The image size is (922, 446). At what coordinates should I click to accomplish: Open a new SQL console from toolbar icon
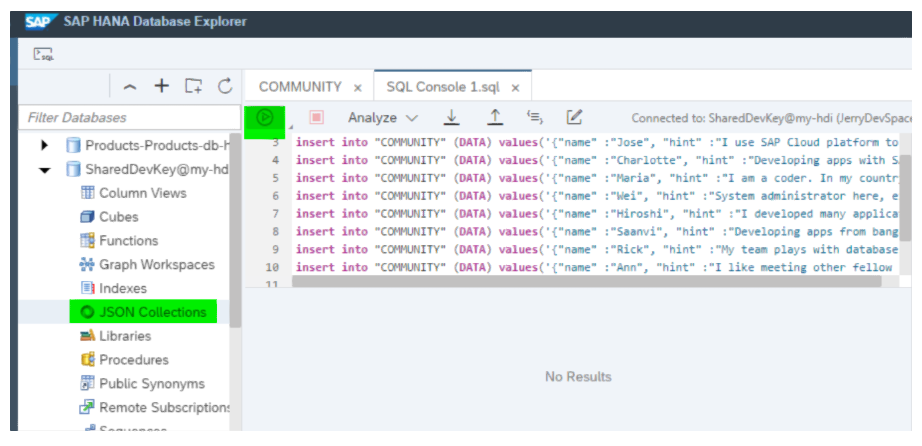43,55
